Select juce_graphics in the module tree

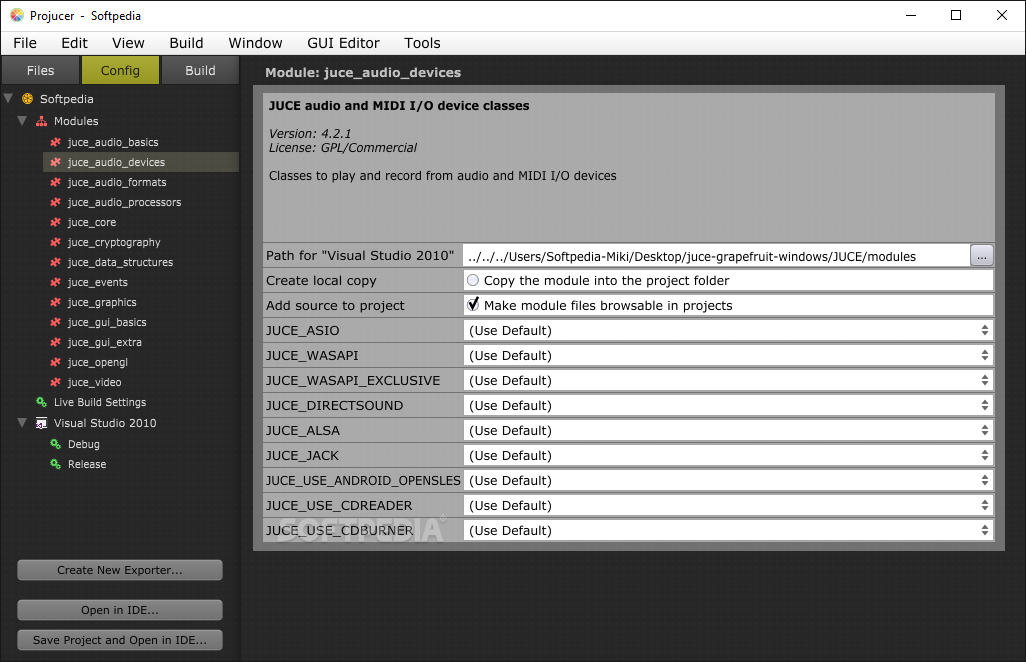point(102,302)
